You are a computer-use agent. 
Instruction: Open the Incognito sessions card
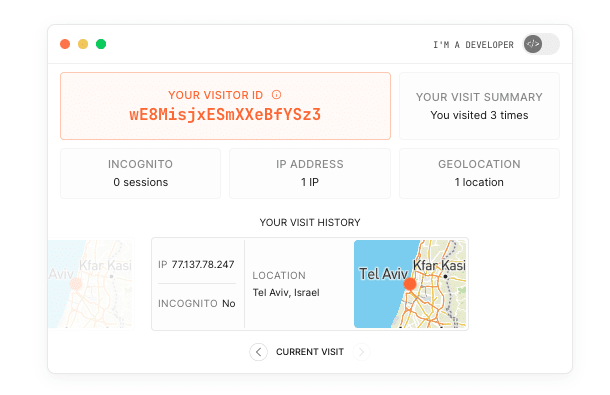(x=140, y=173)
